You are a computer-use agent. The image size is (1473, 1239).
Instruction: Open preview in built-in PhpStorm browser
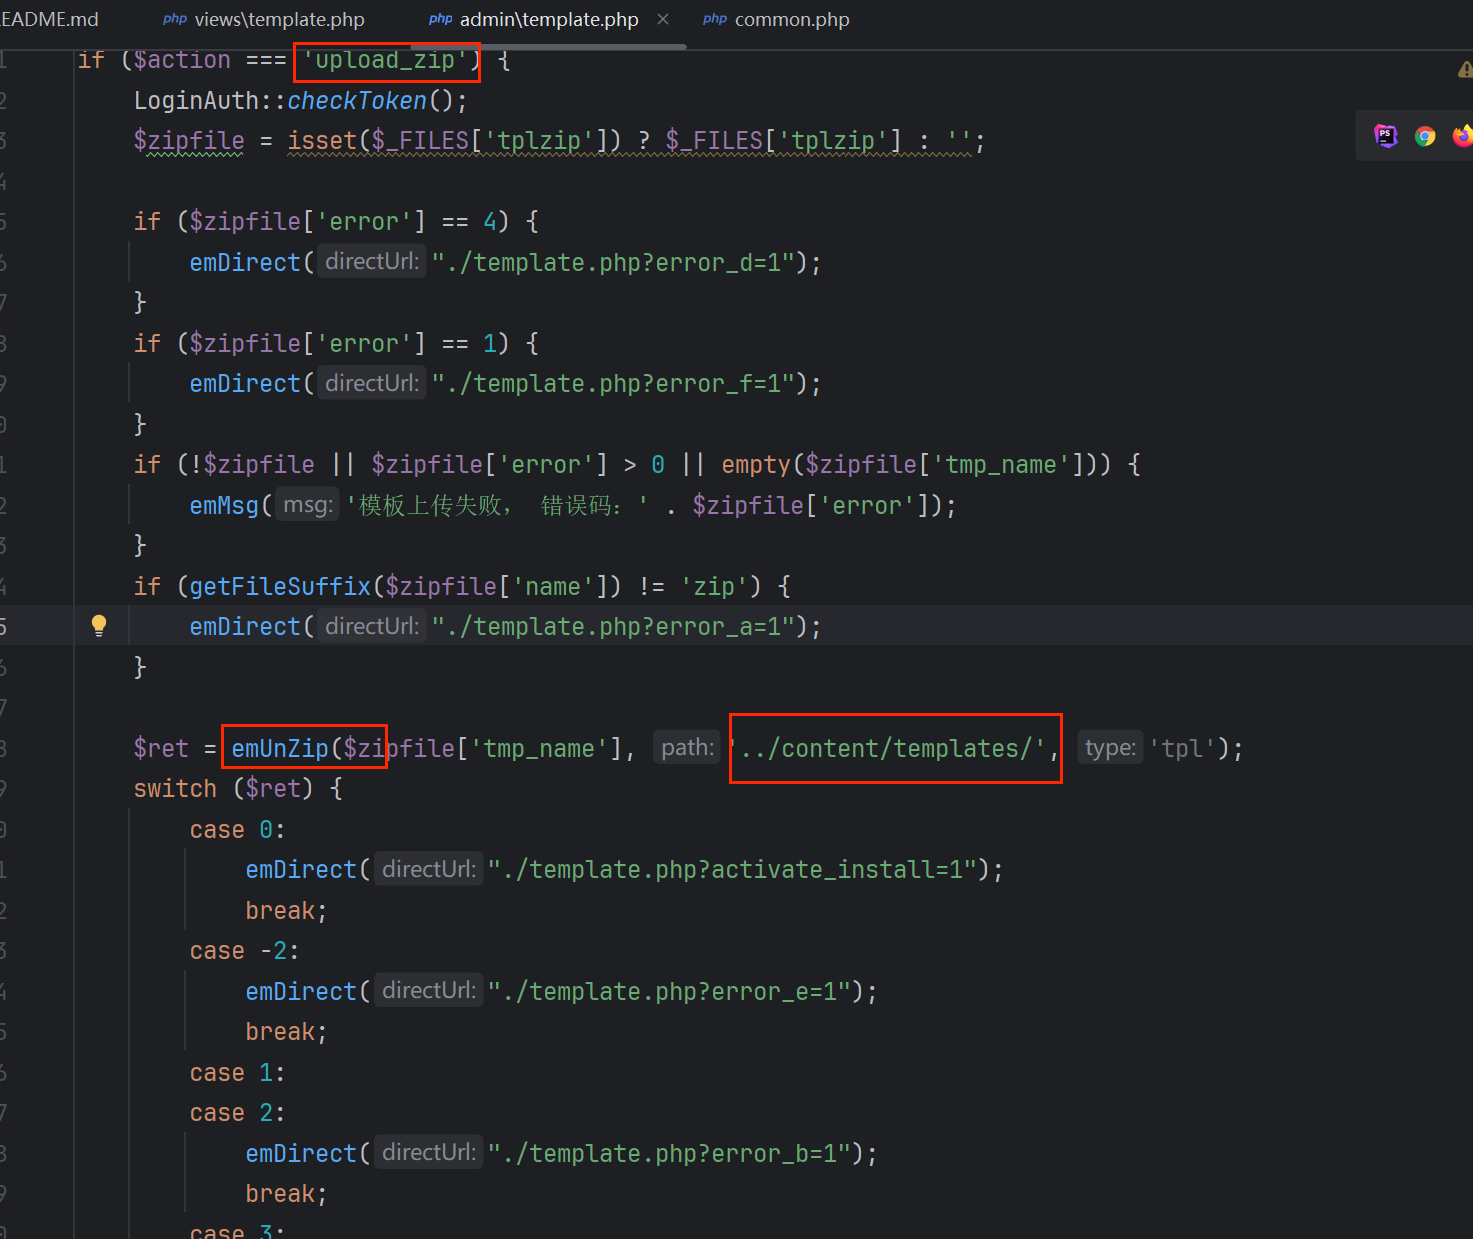[x=1386, y=136]
